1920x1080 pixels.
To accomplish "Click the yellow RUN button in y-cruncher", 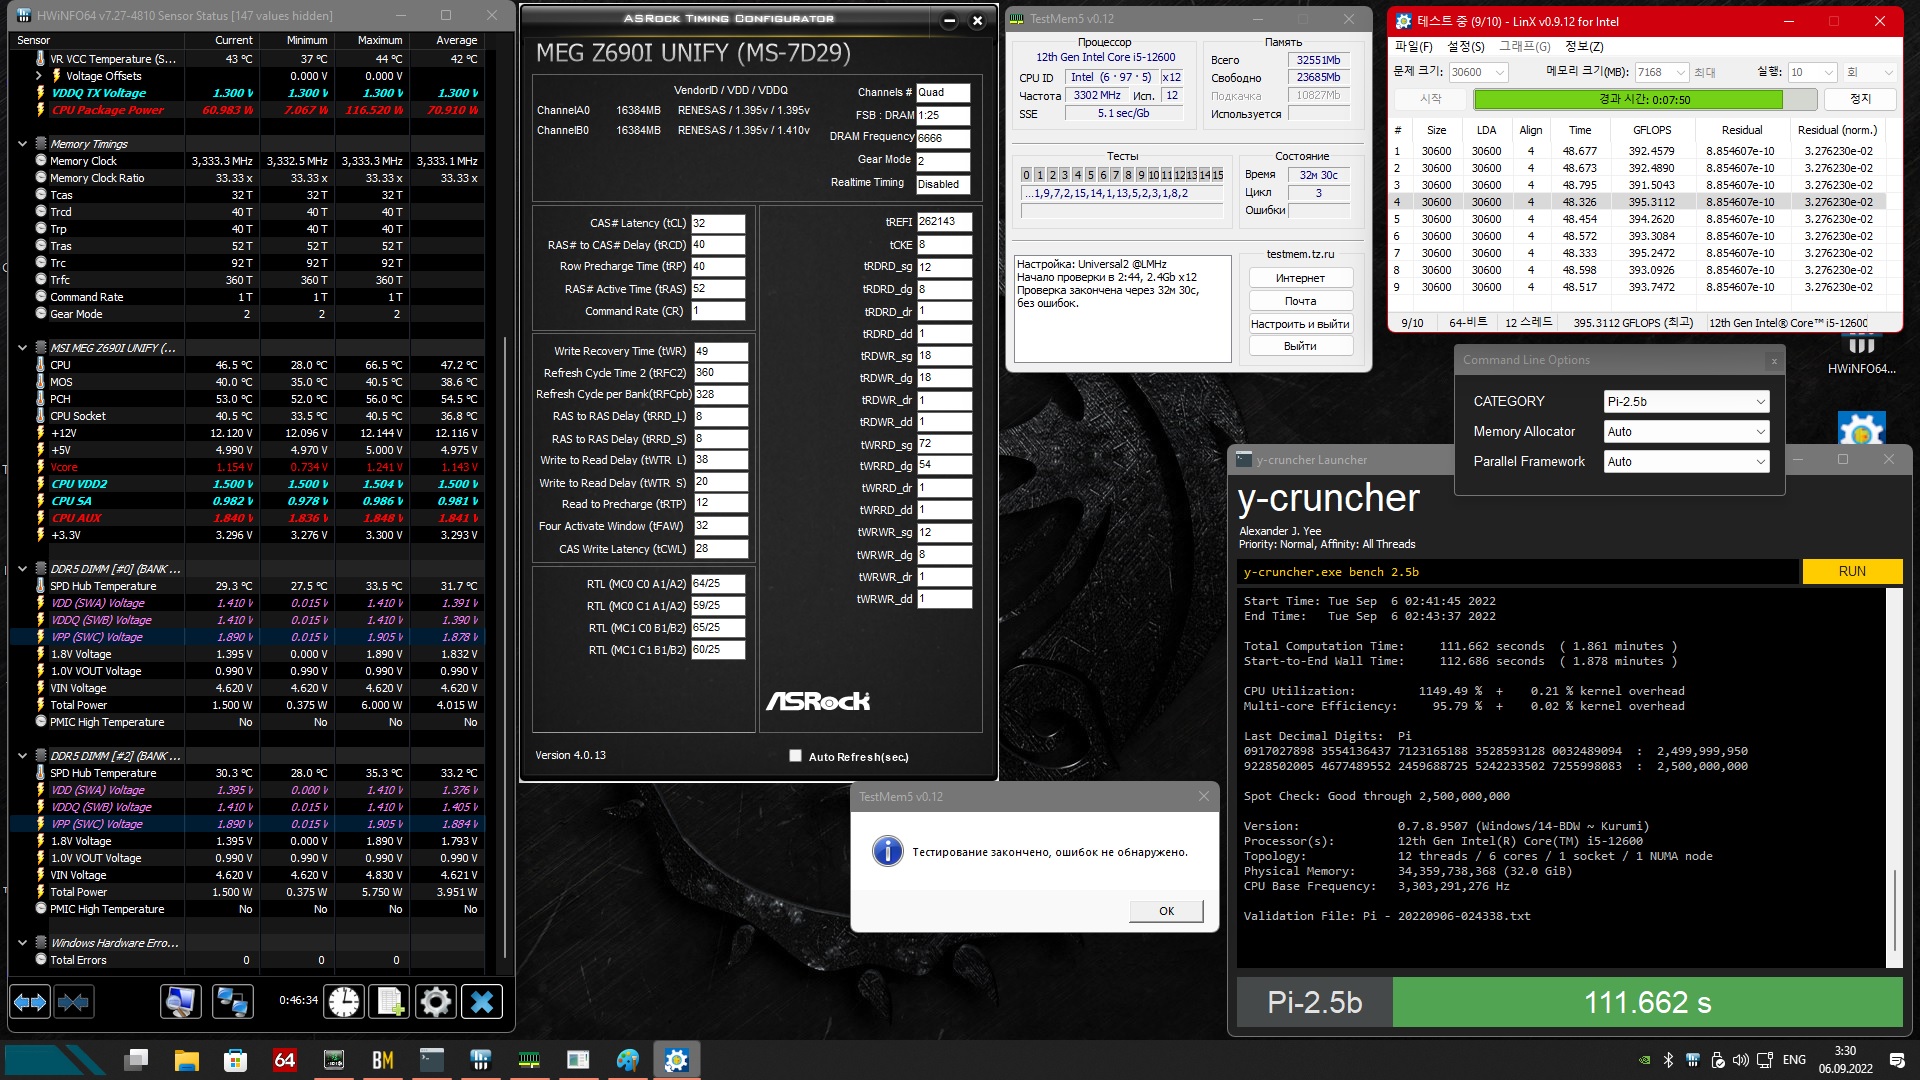I will 1851,571.
